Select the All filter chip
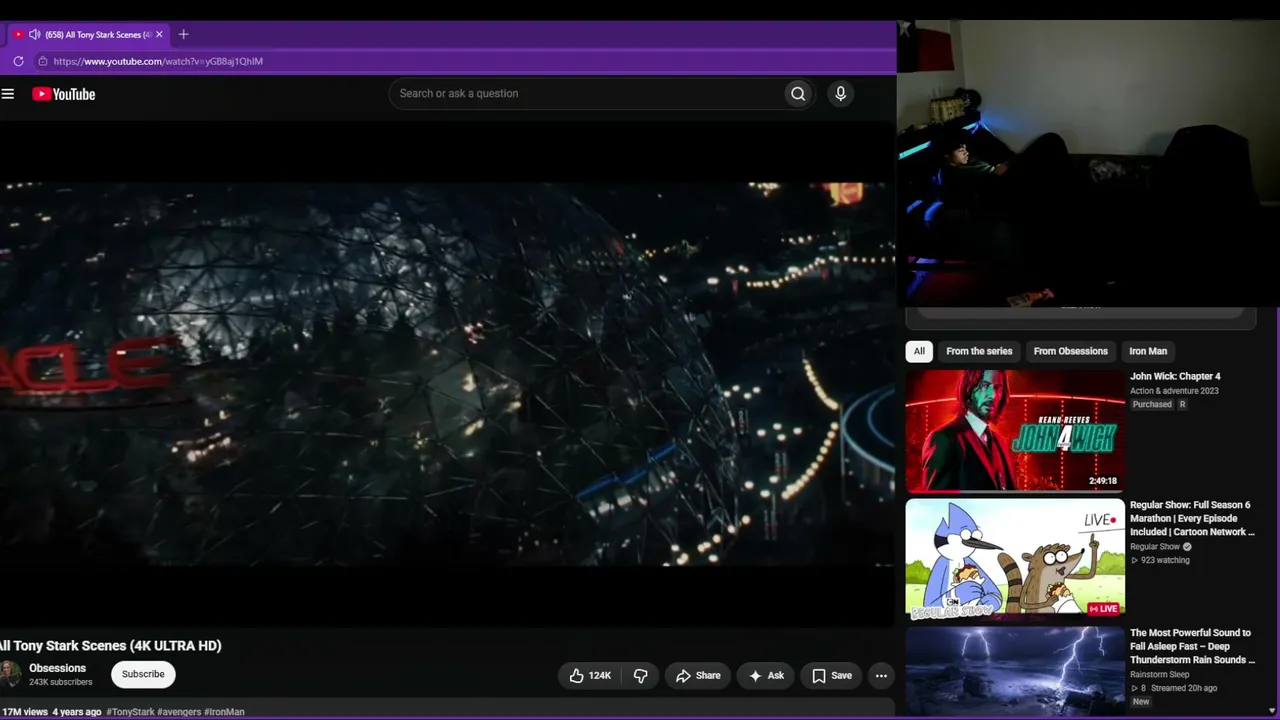The width and height of the screenshot is (1280, 720). click(x=919, y=351)
